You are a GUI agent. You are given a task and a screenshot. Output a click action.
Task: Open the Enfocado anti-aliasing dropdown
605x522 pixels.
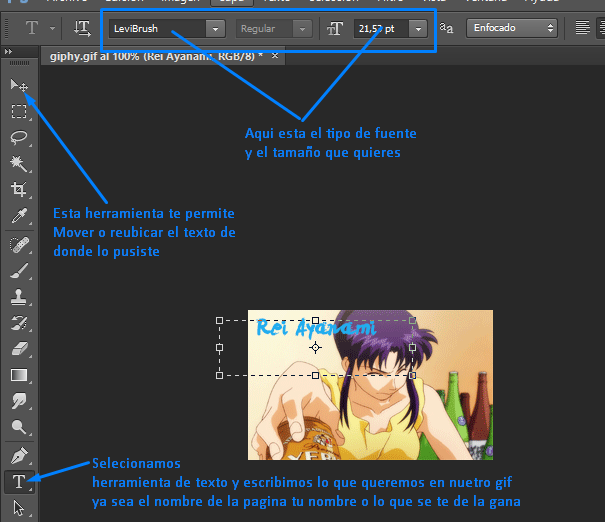point(512,28)
